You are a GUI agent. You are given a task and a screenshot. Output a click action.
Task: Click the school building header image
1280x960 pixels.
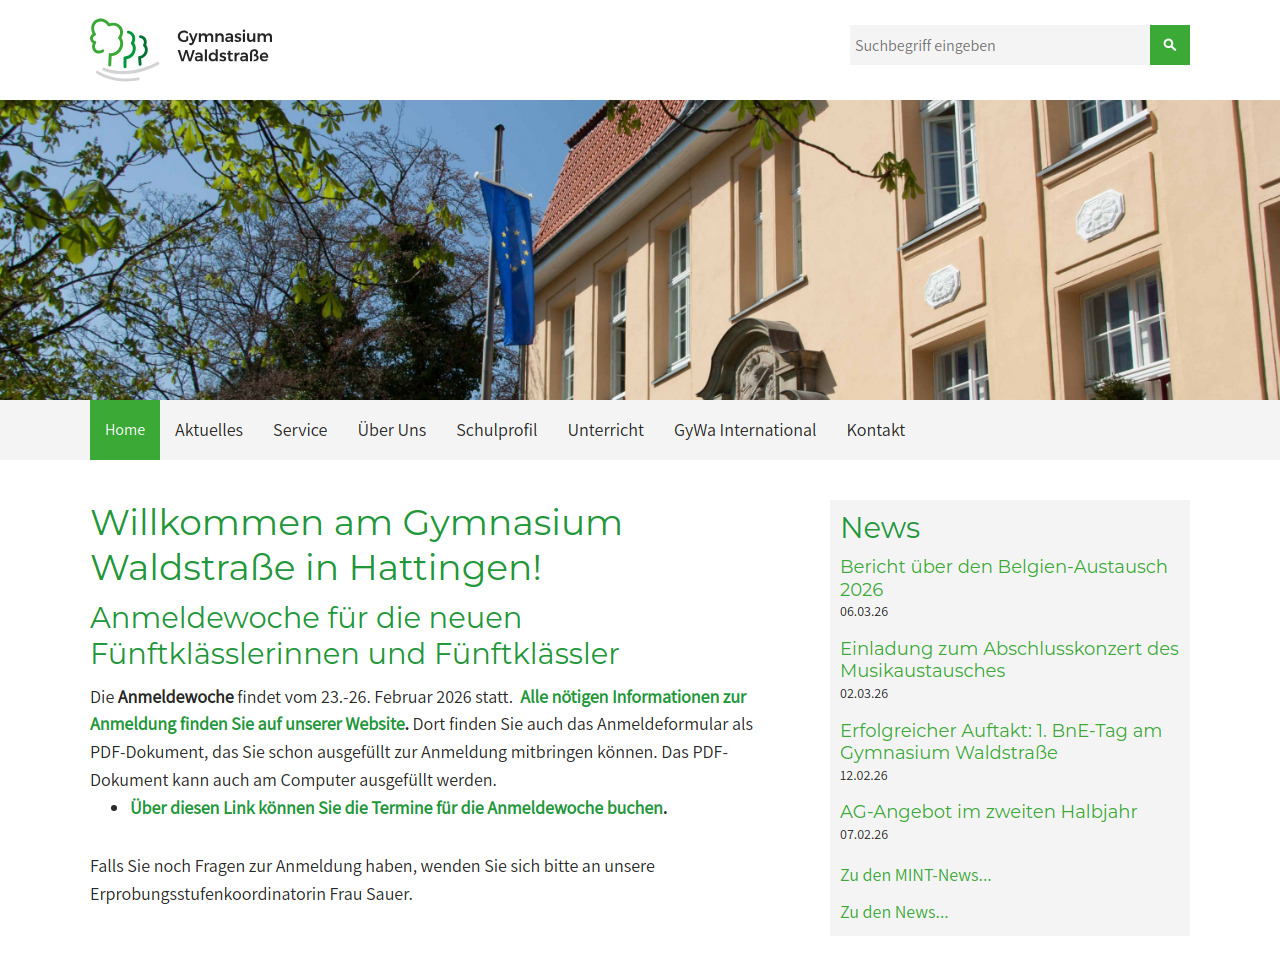coord(640,250)
